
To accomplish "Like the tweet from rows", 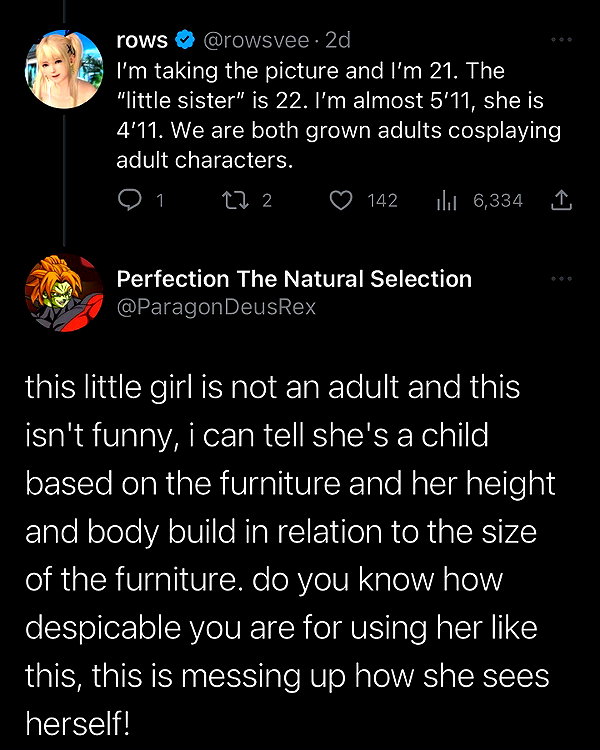I will (341, 201).
